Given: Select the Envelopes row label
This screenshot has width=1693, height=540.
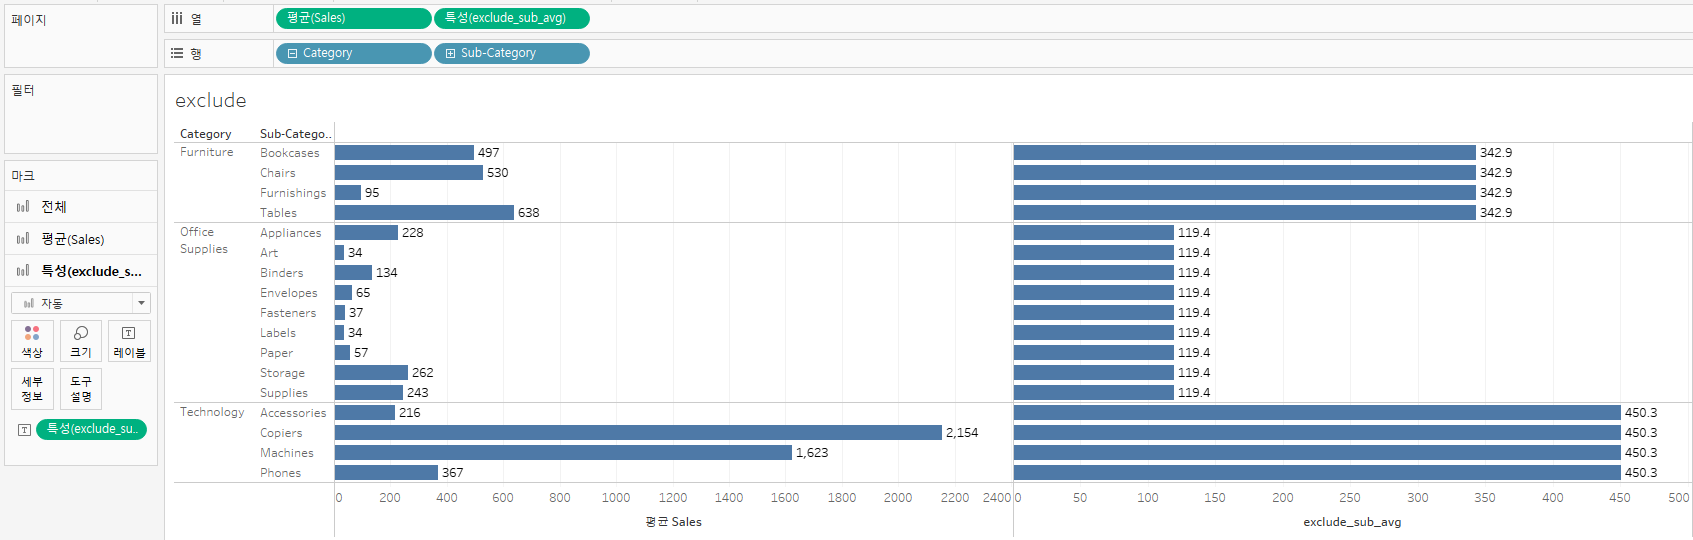Looking at the screenshot, I should pyautogui.click(x=289, y=293).
